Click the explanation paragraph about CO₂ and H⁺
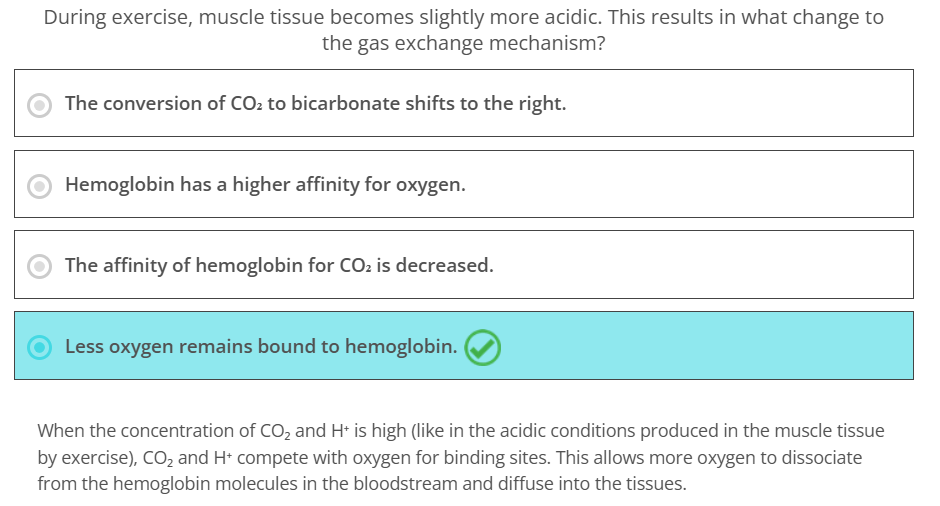Image resolution: width=940 pixels, height=506 pixels. tap(460, 457)
